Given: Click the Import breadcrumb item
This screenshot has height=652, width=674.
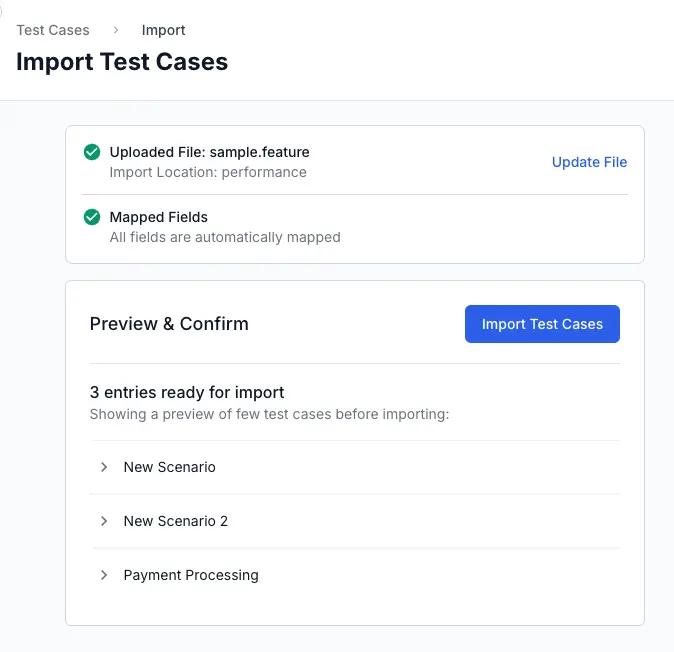Looking at the screenshot, I should tap(163, 30).
